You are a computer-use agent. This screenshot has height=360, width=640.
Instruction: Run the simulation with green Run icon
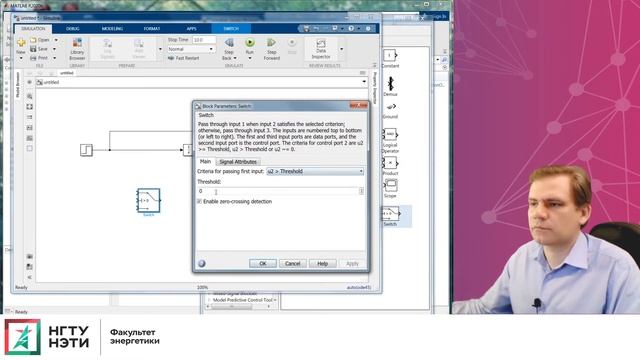click(250, 42)
